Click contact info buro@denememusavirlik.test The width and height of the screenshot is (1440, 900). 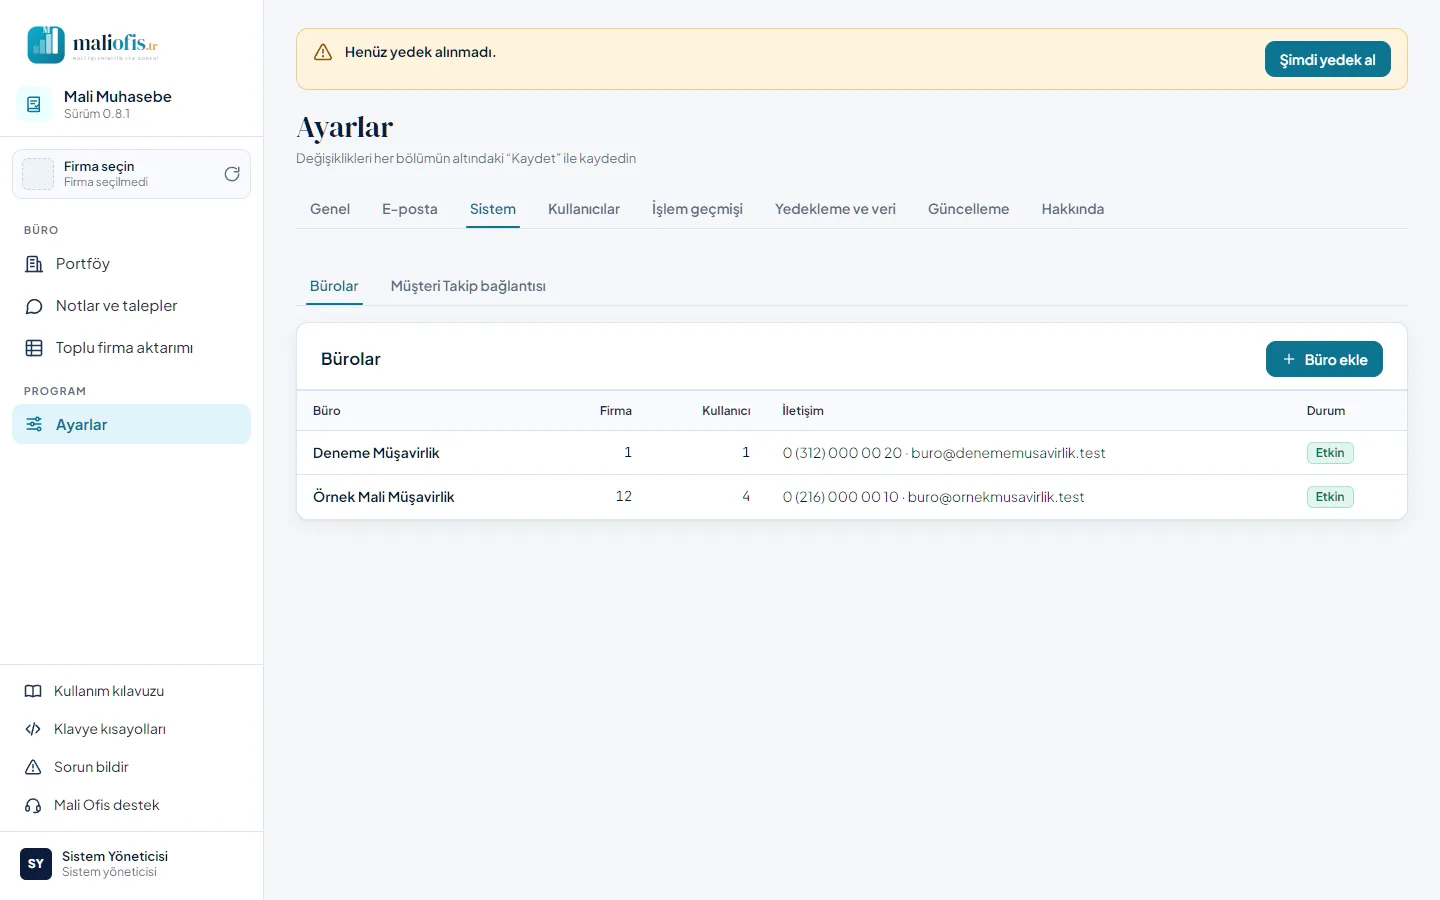[1008, 453]
